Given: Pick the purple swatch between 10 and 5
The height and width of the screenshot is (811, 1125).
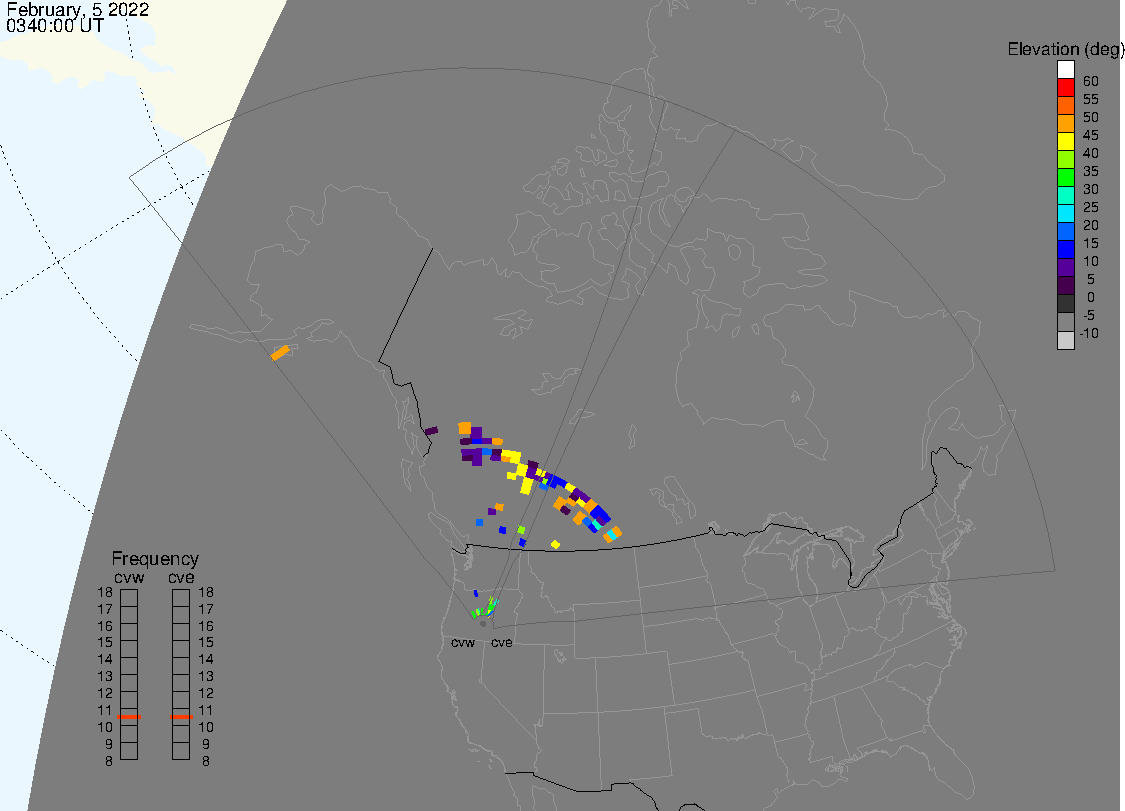Looking at the screenshot, I should click(1065, 267).
